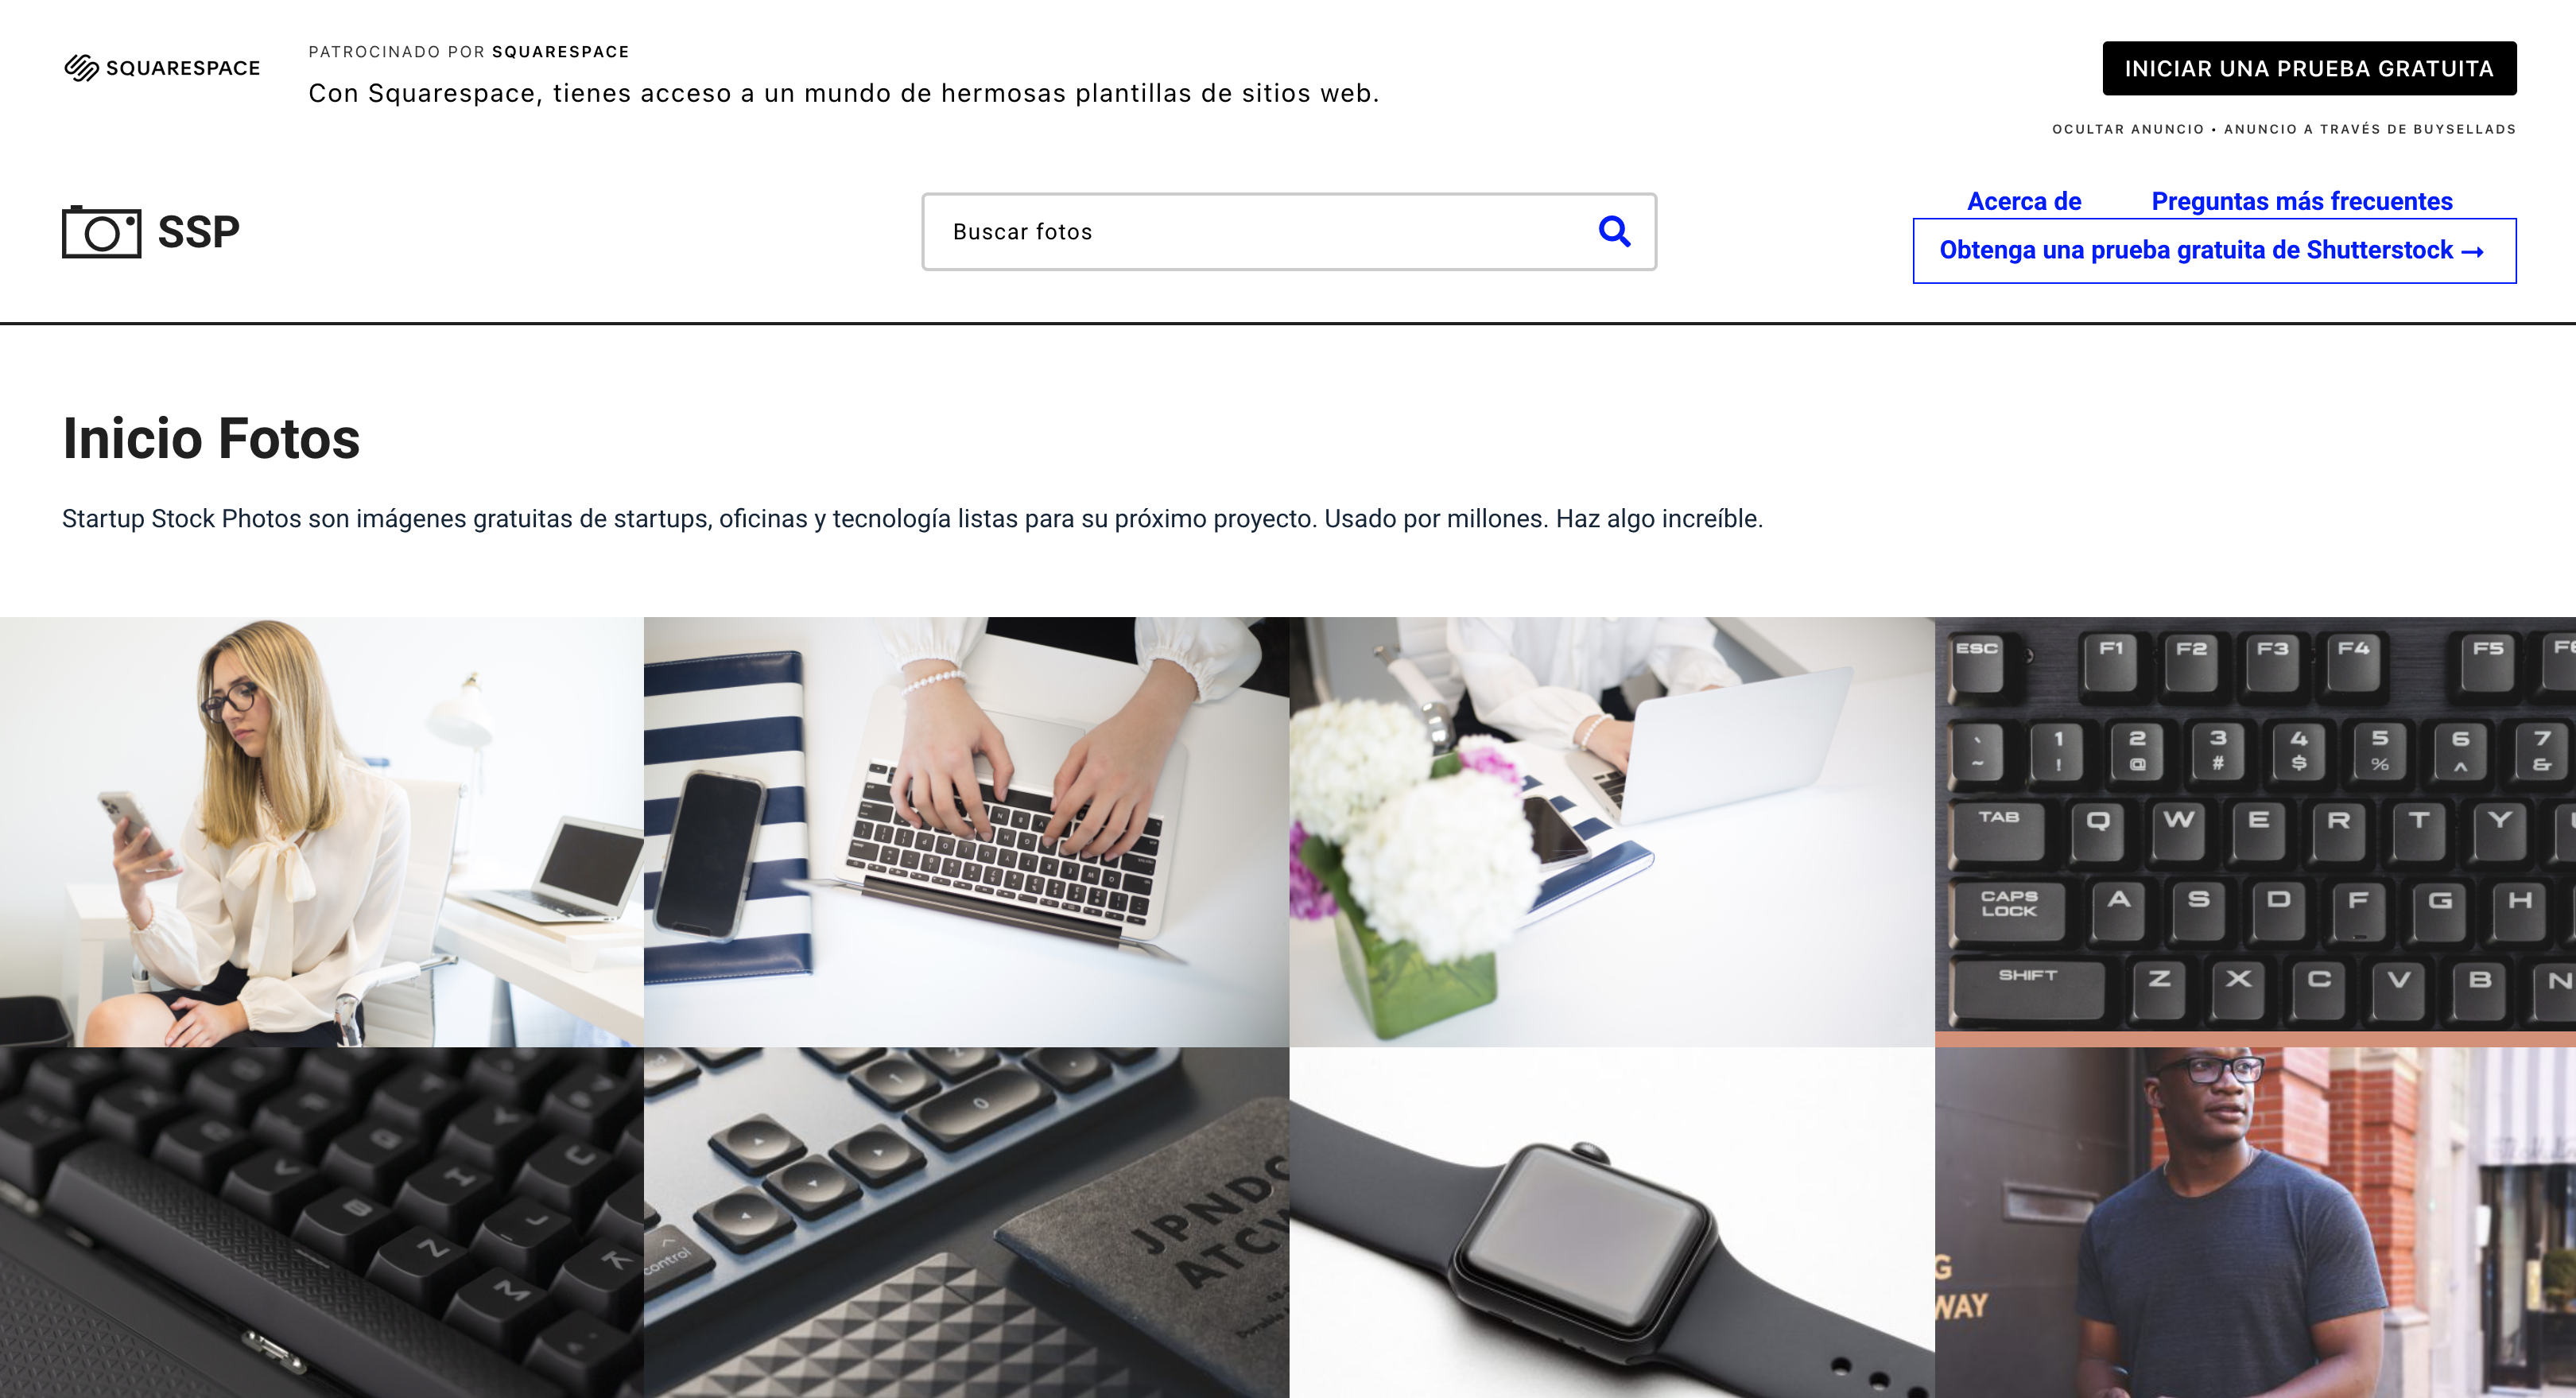This screenshot has height=1398, width=2576.
Task: Open dark keyboard closeup photo
Action: pyautogui.click(x=322, y=1222)
